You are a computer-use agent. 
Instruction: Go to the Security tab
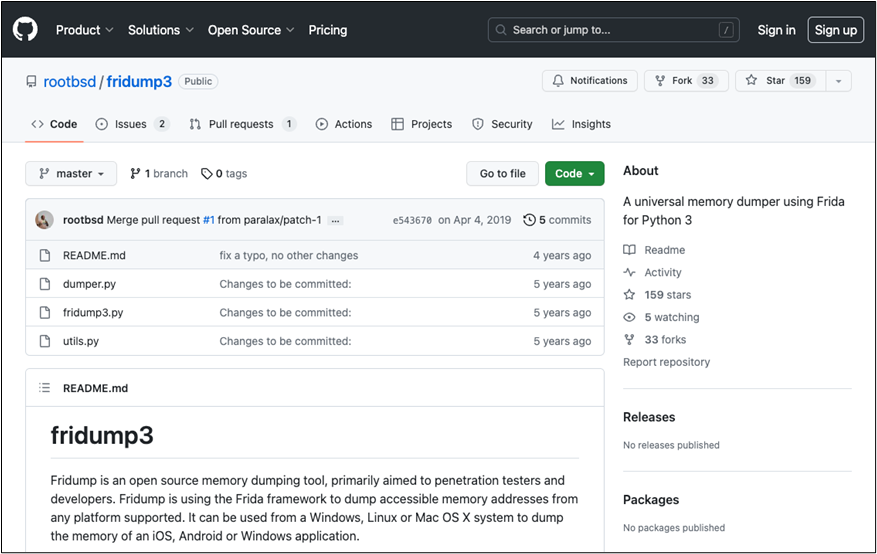click(502, 124)
